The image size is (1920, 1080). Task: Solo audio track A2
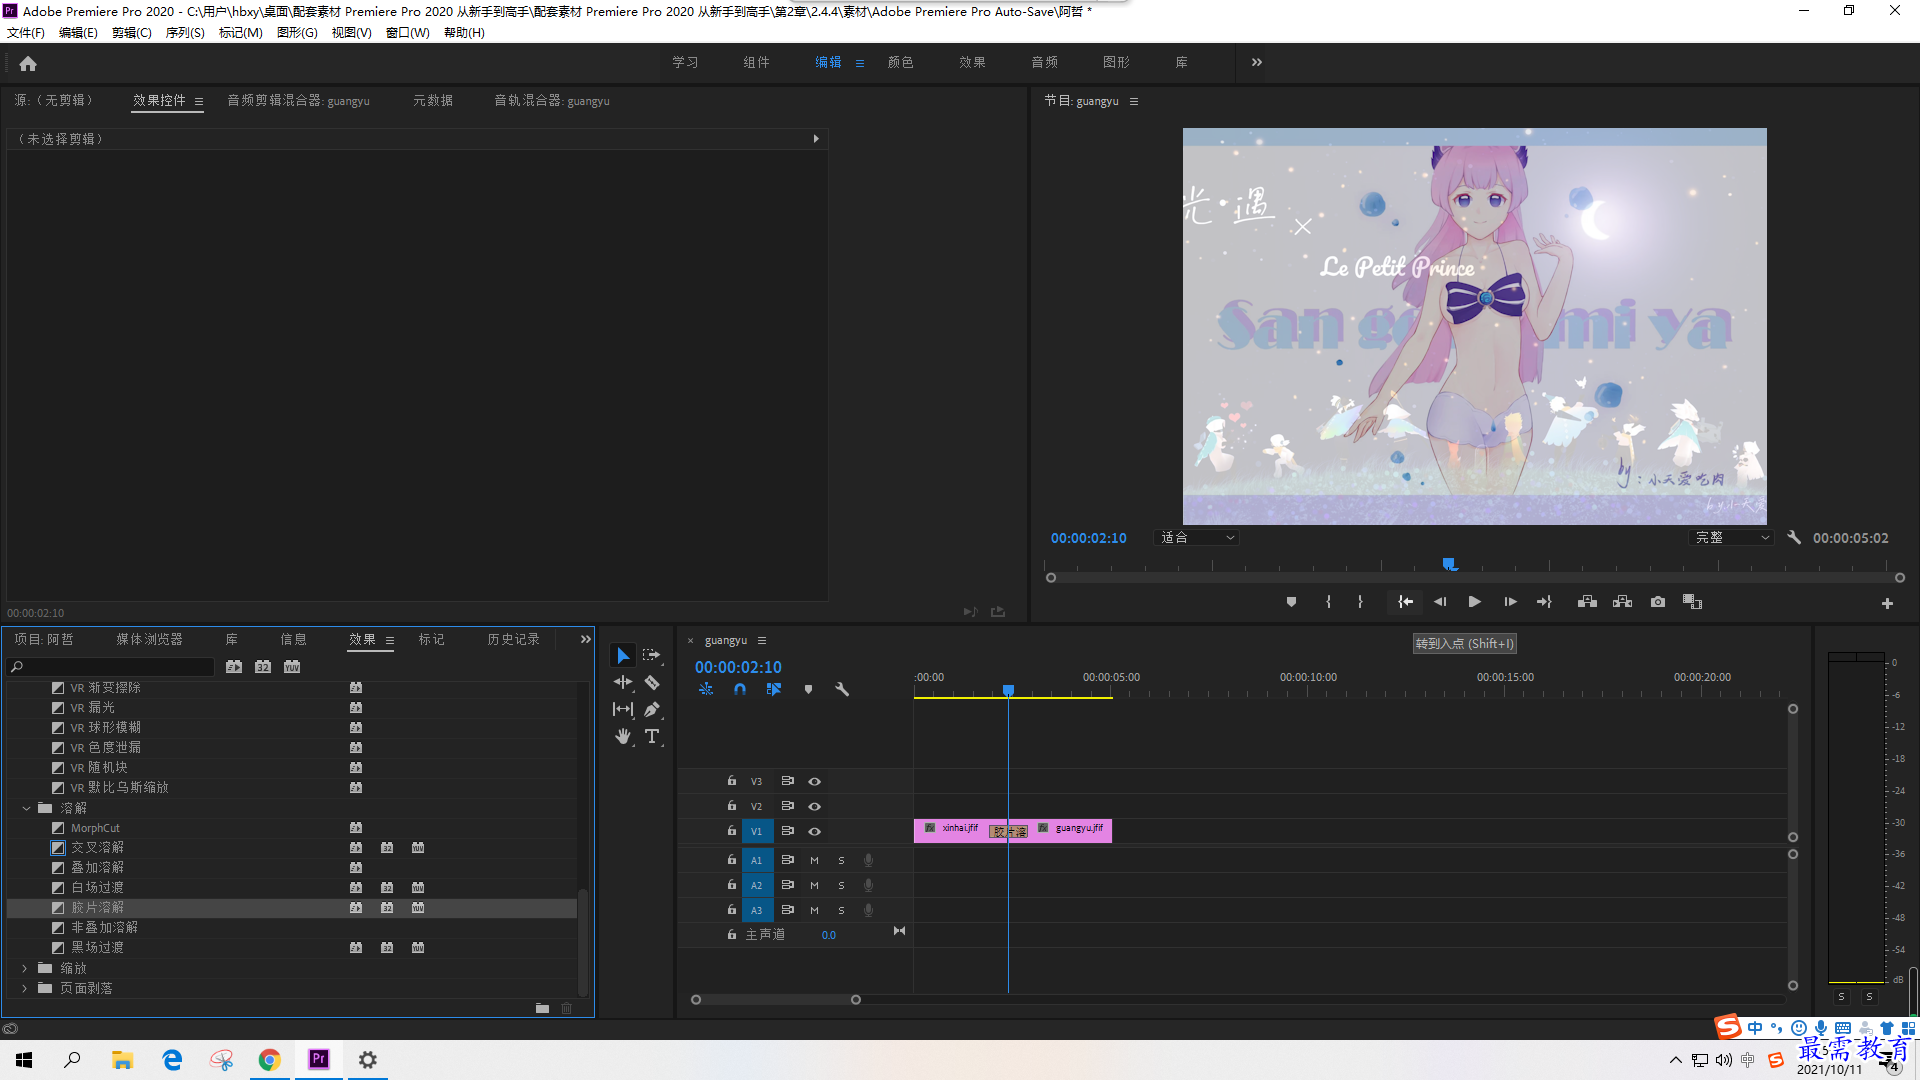click(x=841, y=886)
